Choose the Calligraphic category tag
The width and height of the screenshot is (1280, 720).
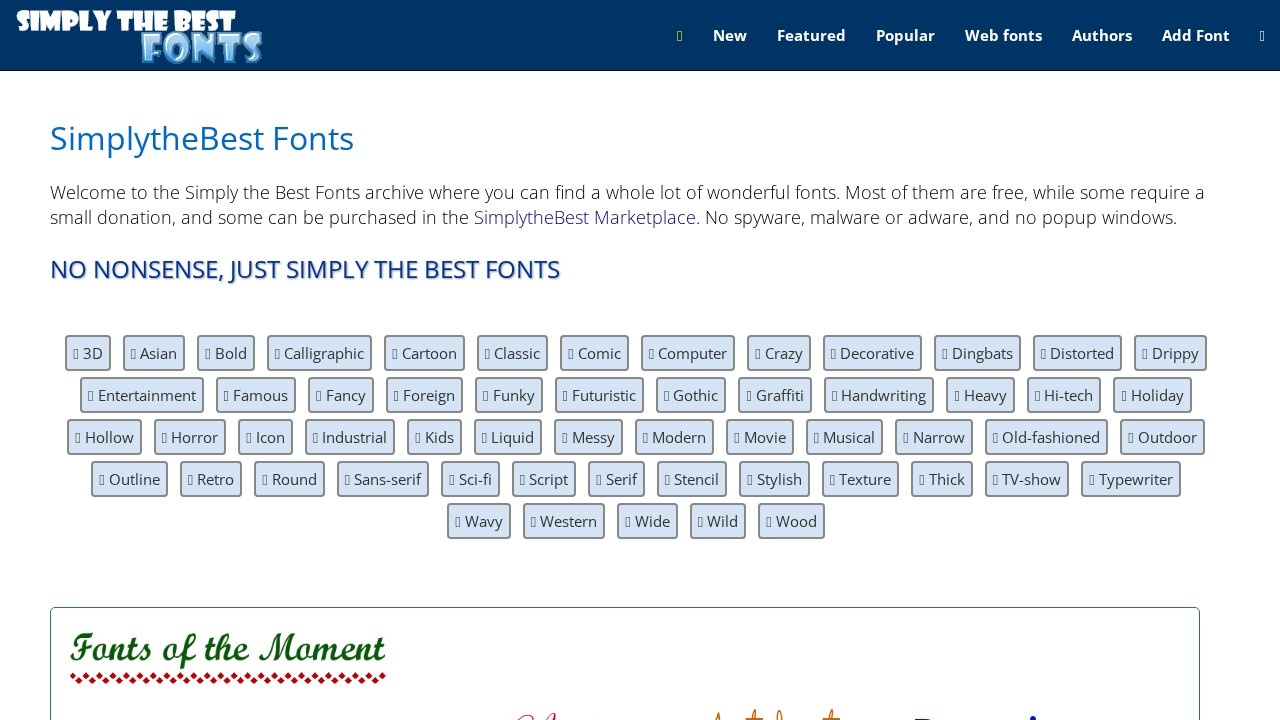pyautogui.click(x=319, y=353)
